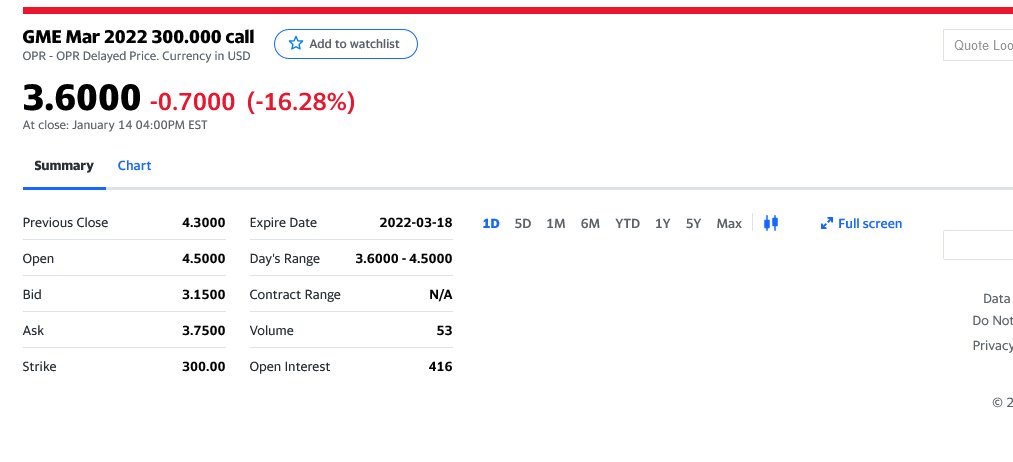Click the current price 3.6000
Image resolution: width=1013 pixels, height=462 pixels.
pos(81,98)
